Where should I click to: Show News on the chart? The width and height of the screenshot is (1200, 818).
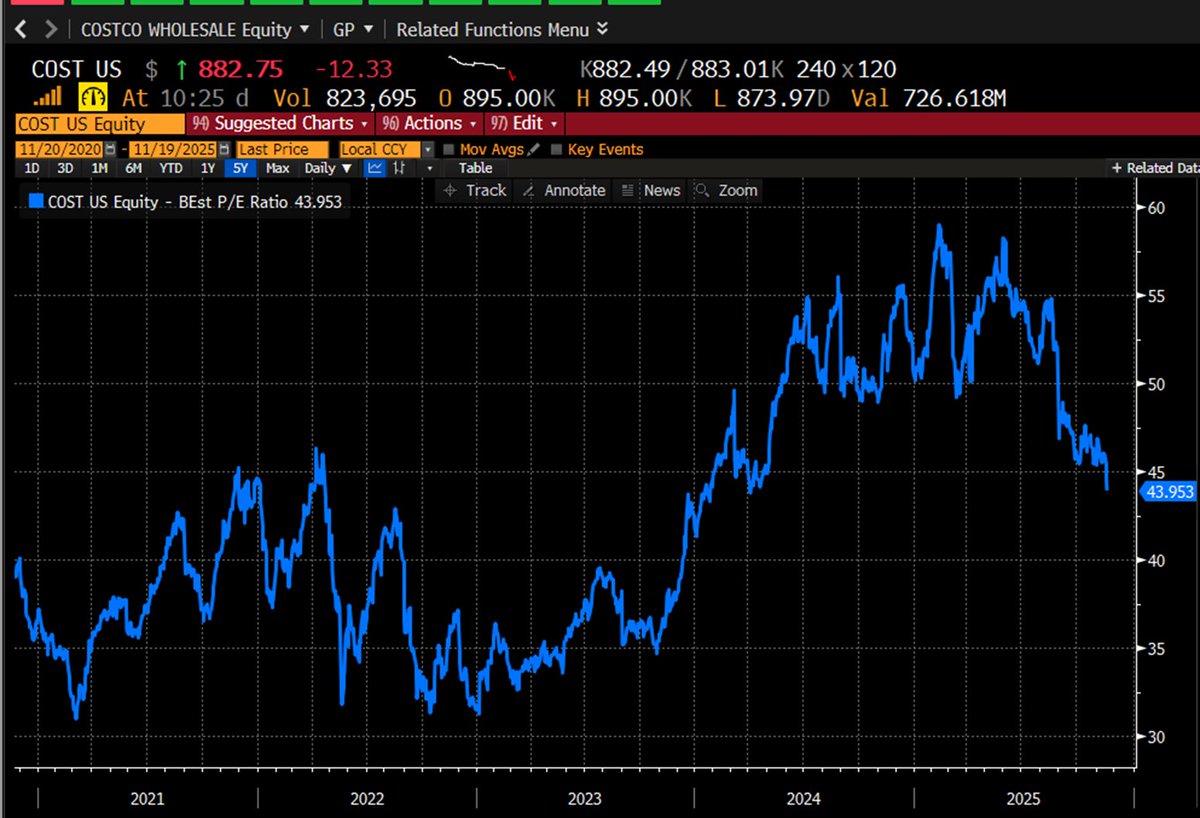tap(651, 190)
